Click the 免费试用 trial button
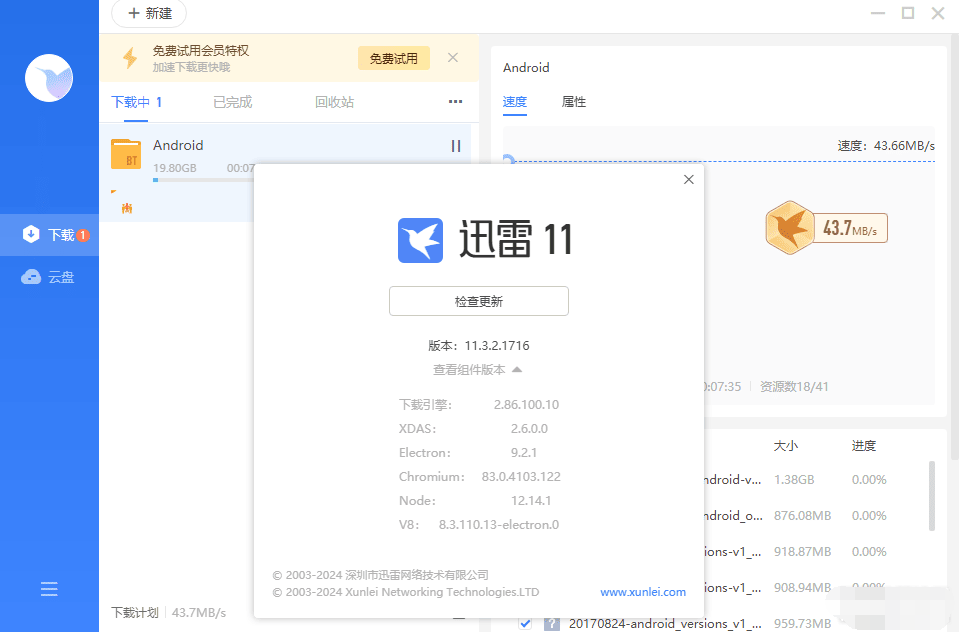 pos(393,58)
